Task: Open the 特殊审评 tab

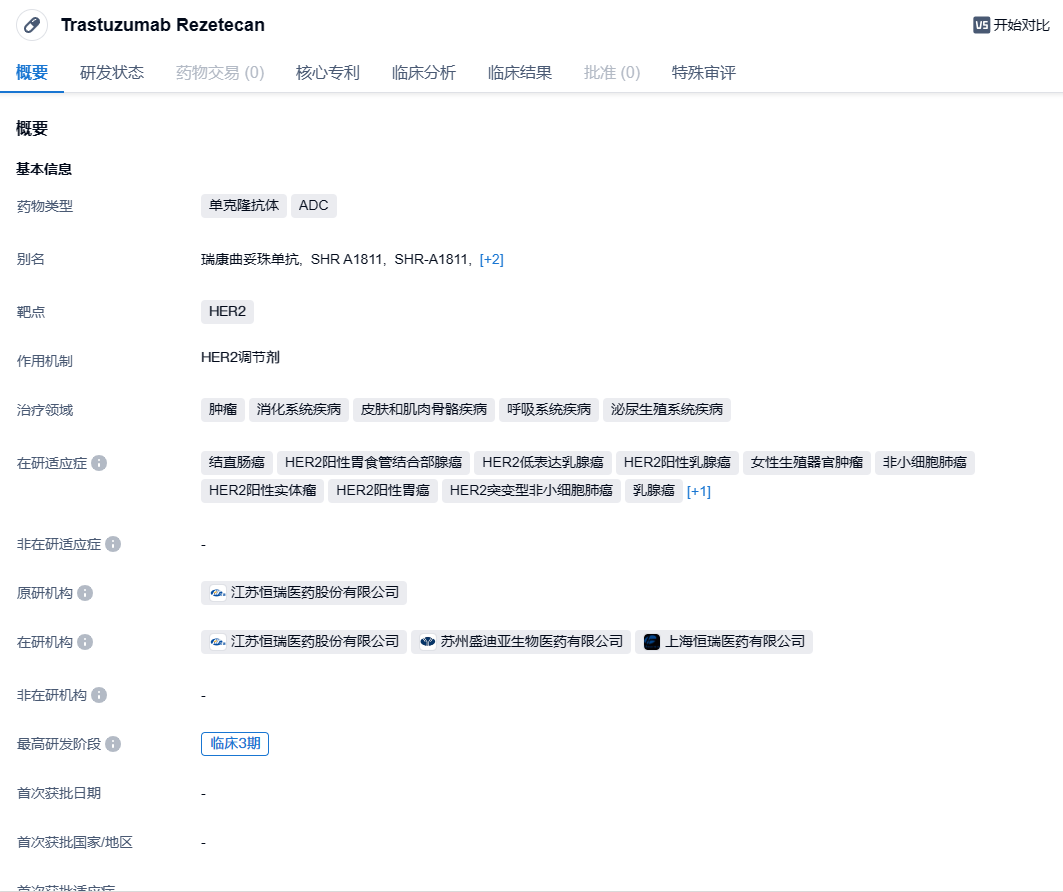Action: point(704,72)
